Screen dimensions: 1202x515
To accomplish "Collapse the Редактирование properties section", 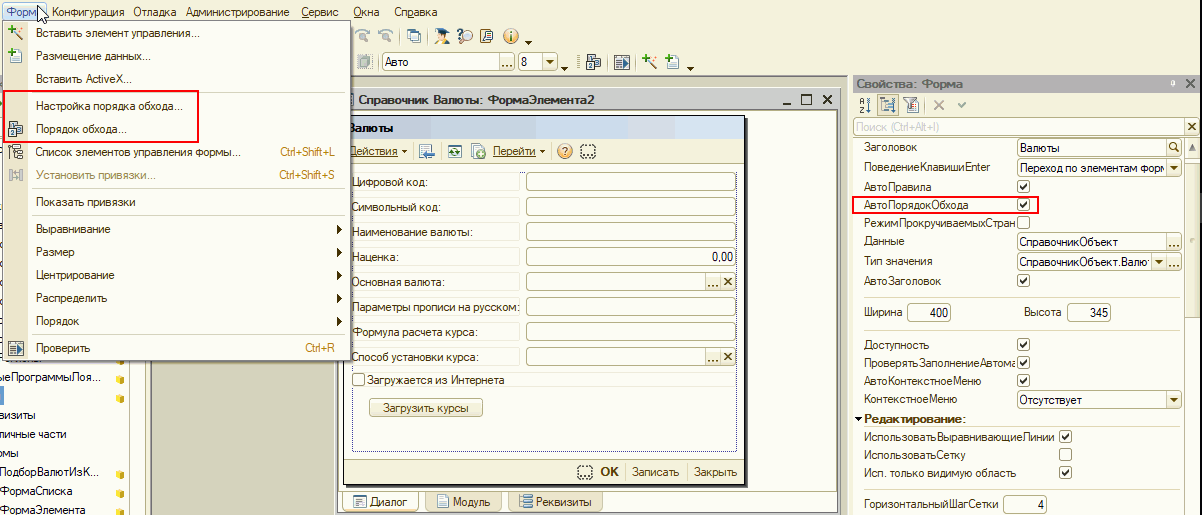I will 858,419.
